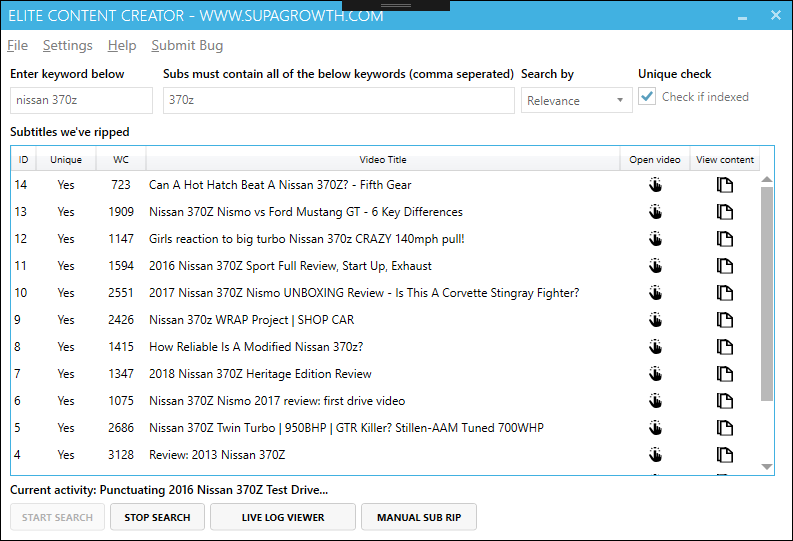This screenshot has height=541, width=793.
Task: Expand the Search by Relevance dropdown
Action: [577, 100]
